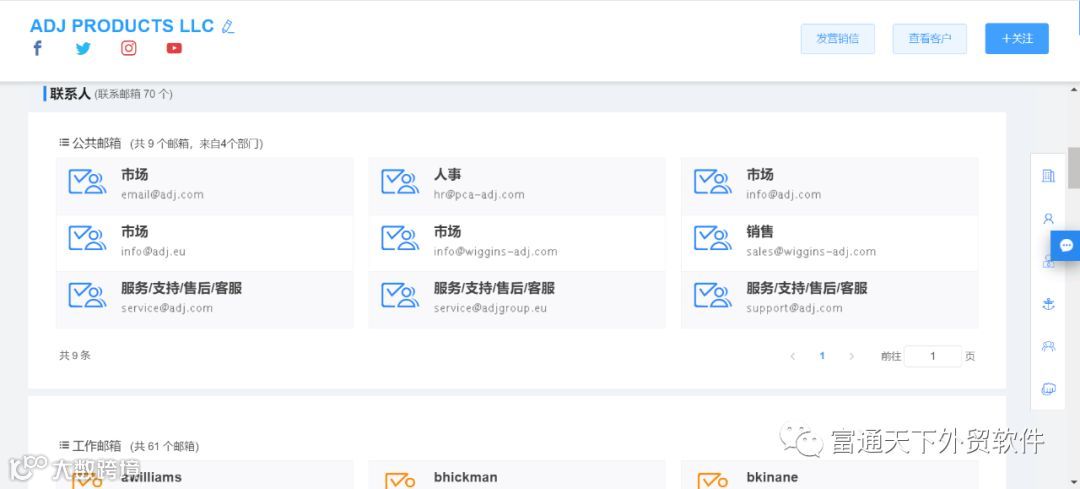This screenshot has height=489, width=1080.
Task: Click the 联系人 section heading
Action: 70,94
